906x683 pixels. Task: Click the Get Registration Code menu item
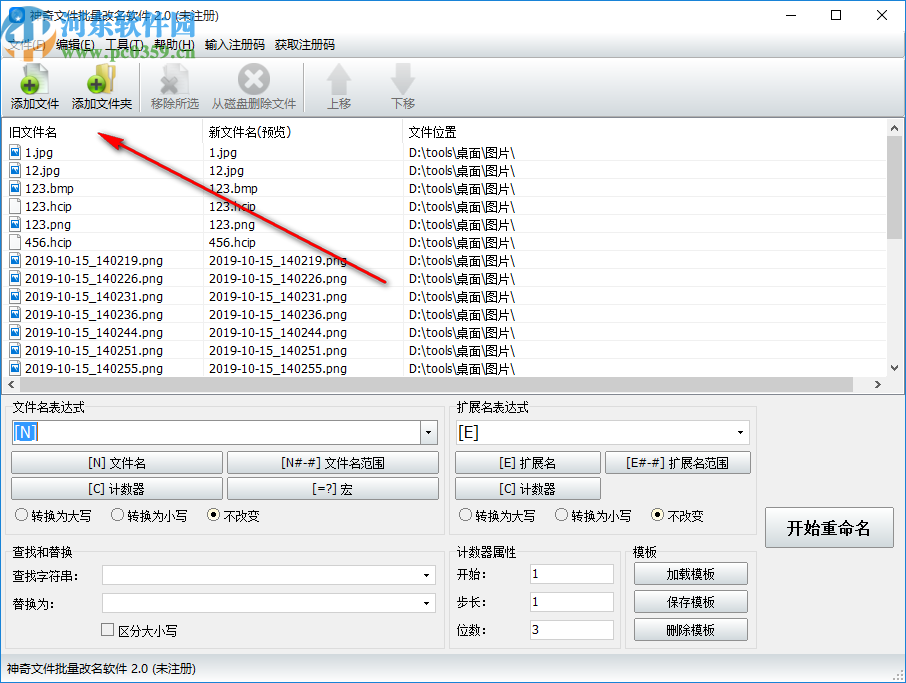click(305, 45)
